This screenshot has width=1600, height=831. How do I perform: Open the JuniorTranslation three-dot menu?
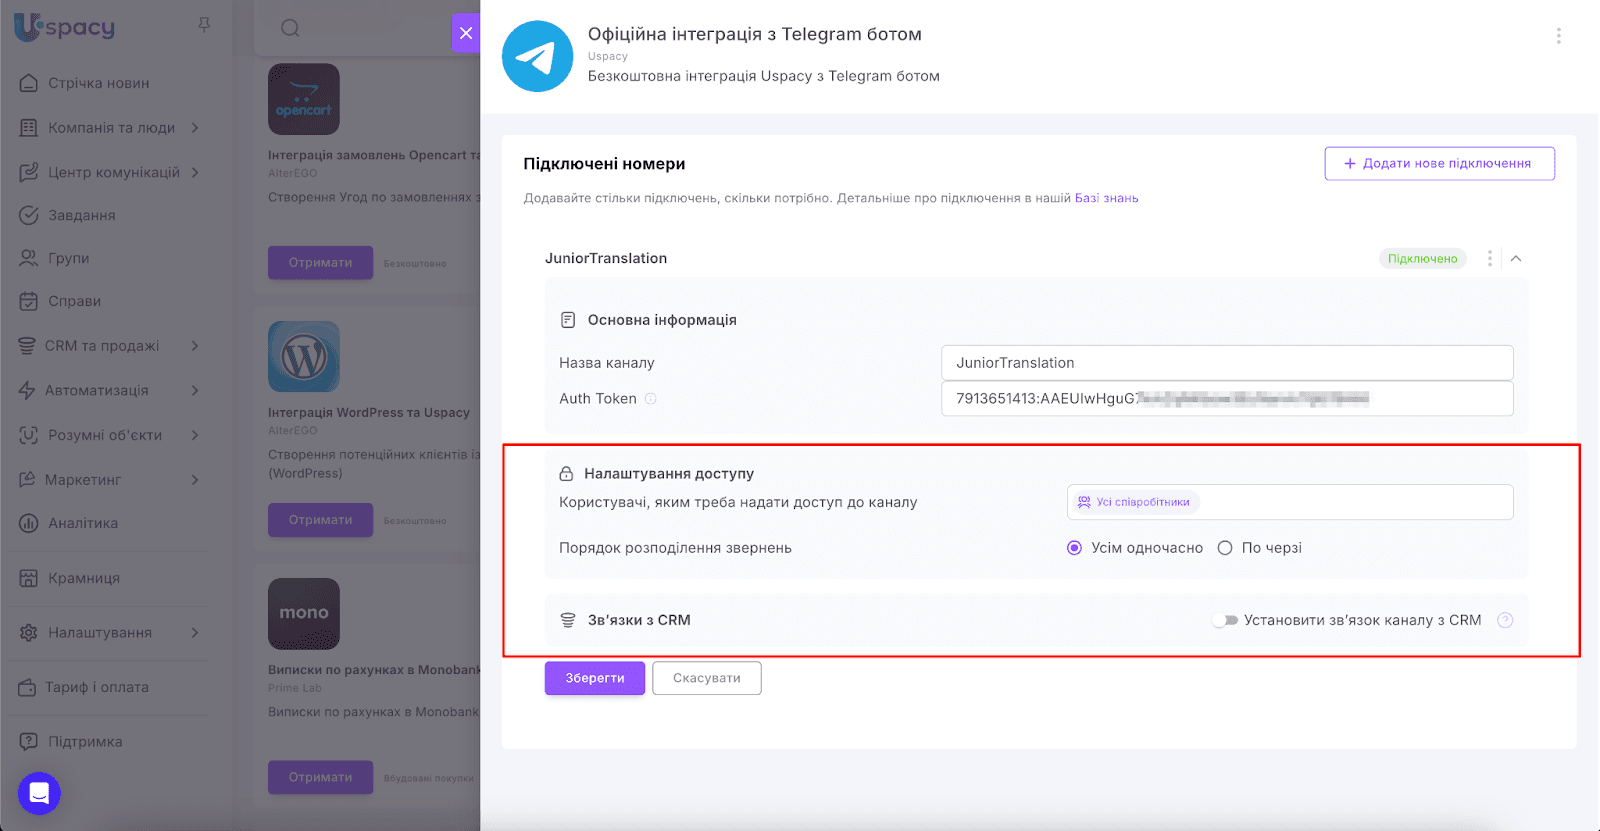coord(1489,258)
